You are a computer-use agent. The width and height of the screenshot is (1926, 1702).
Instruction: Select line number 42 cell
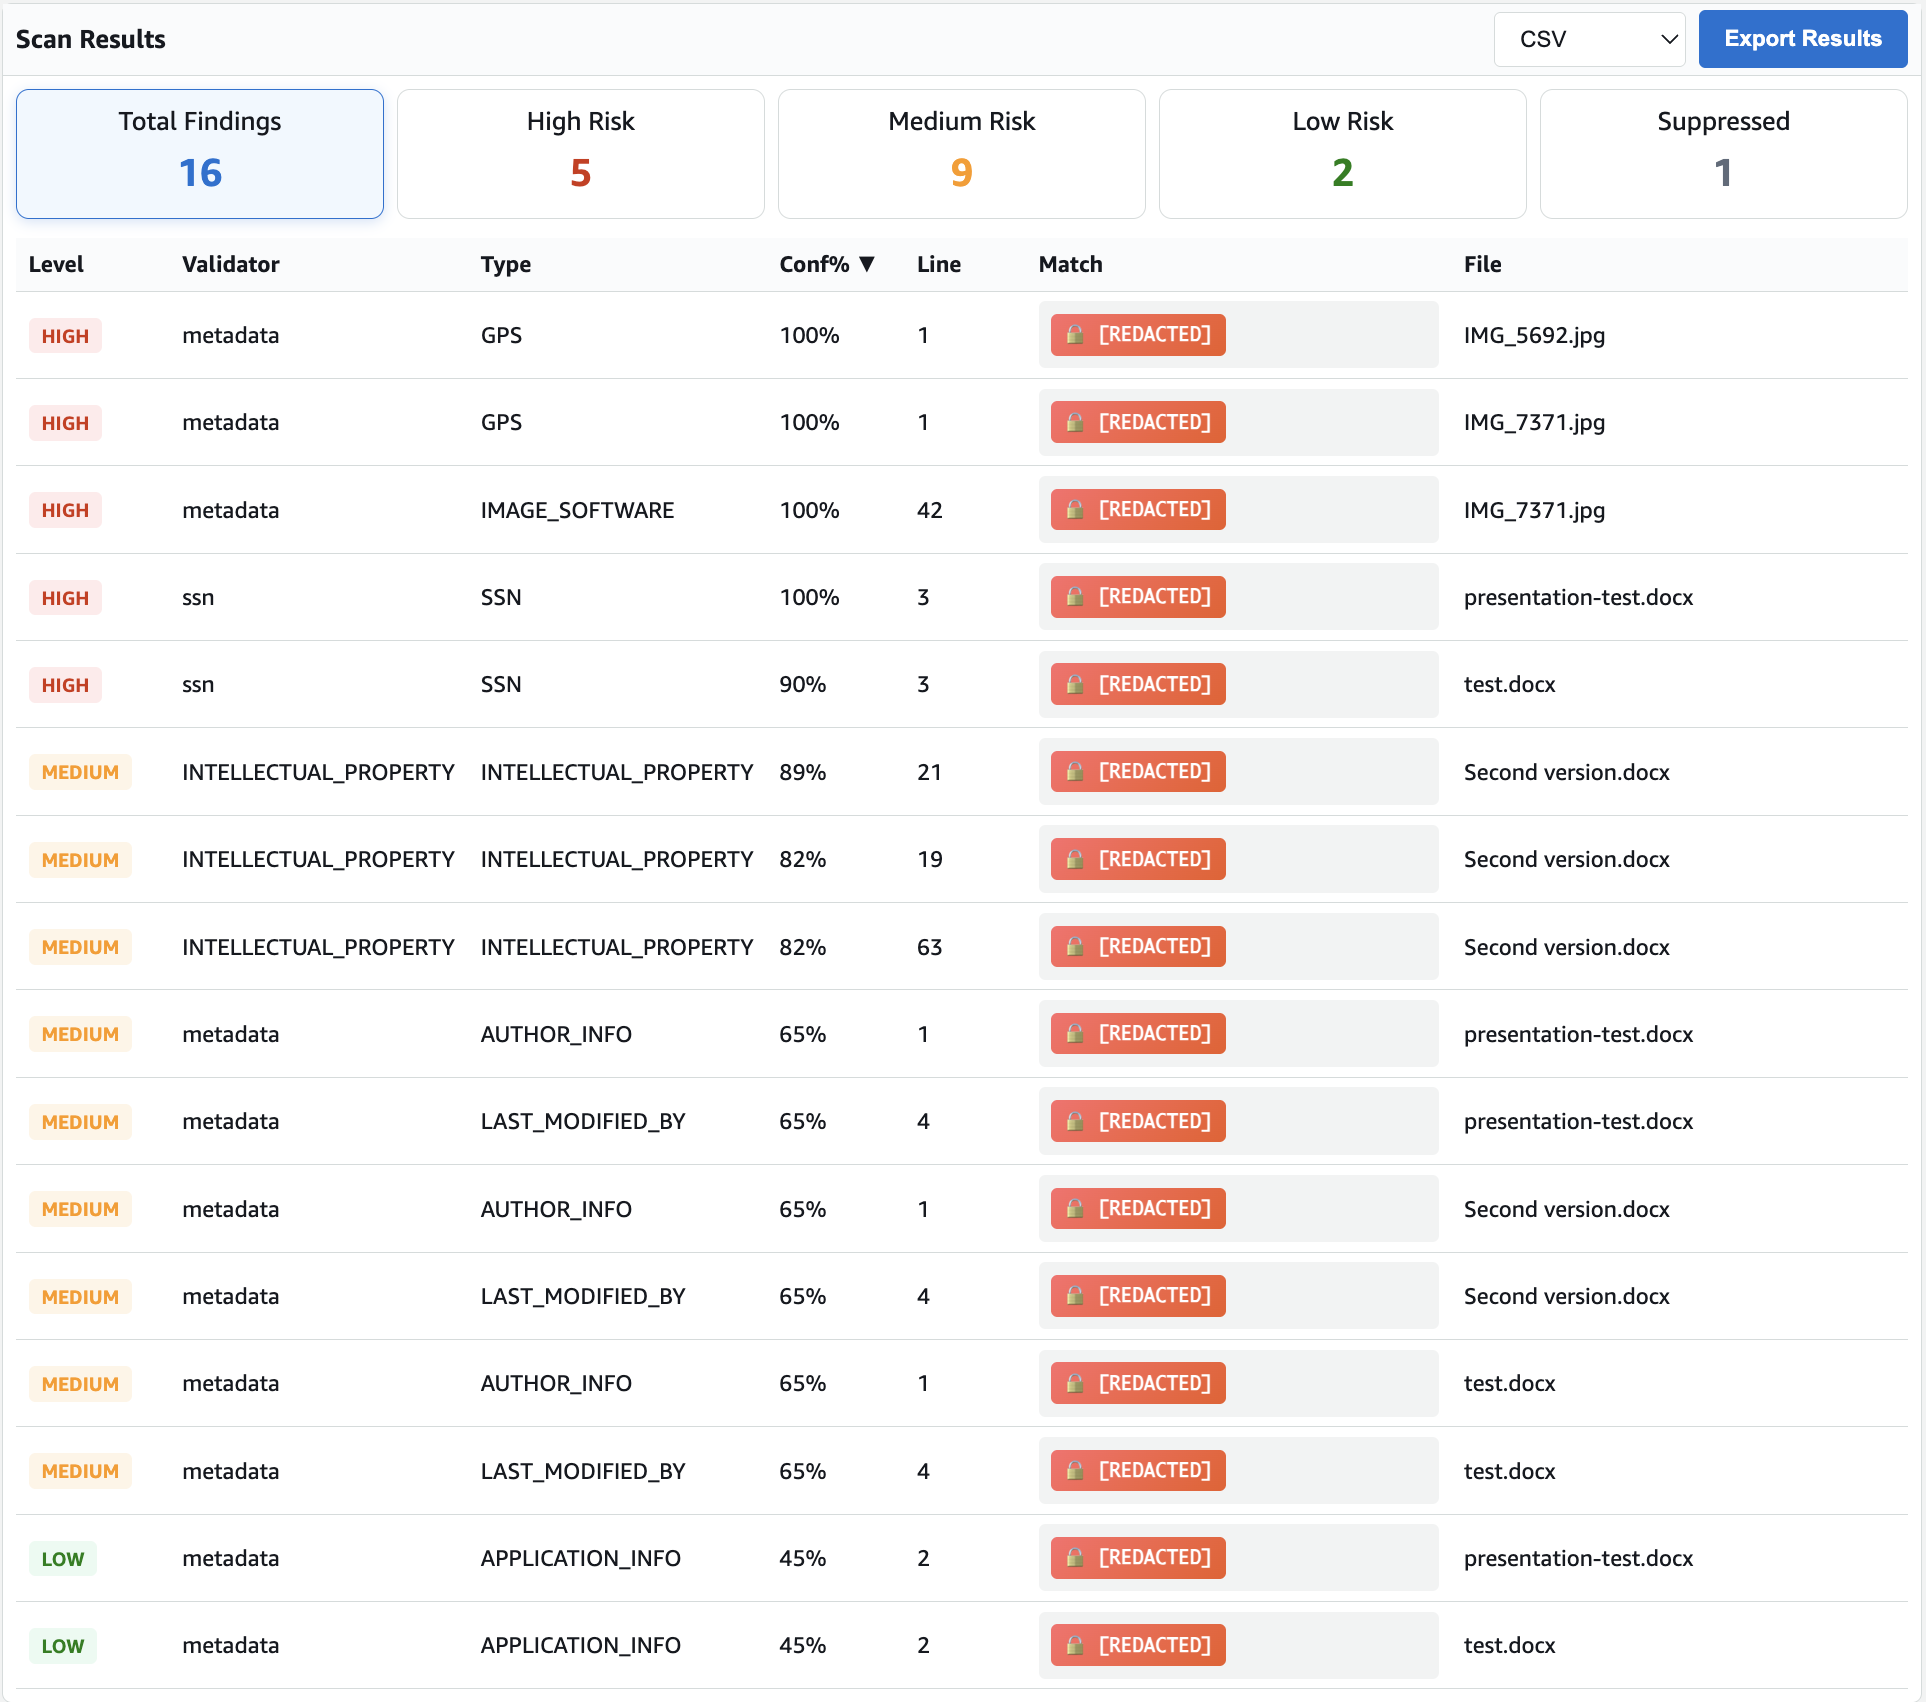(930, 510)
